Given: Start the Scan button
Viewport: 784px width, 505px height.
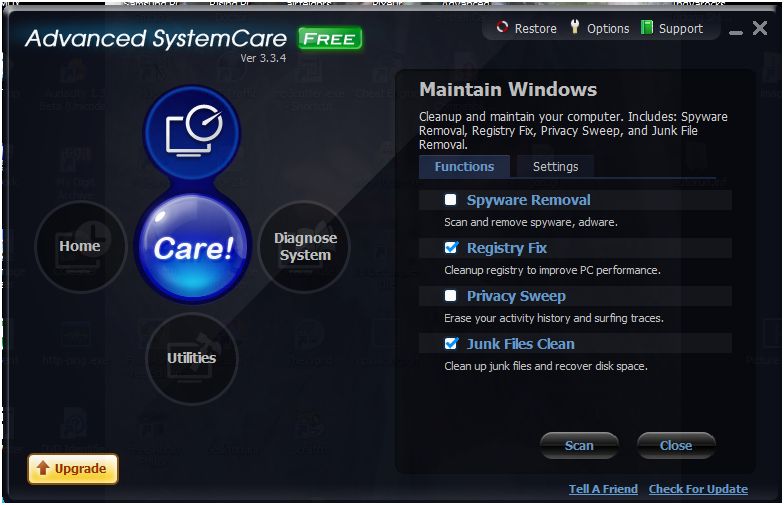Looking at the screenshot, I should (579, 446).
